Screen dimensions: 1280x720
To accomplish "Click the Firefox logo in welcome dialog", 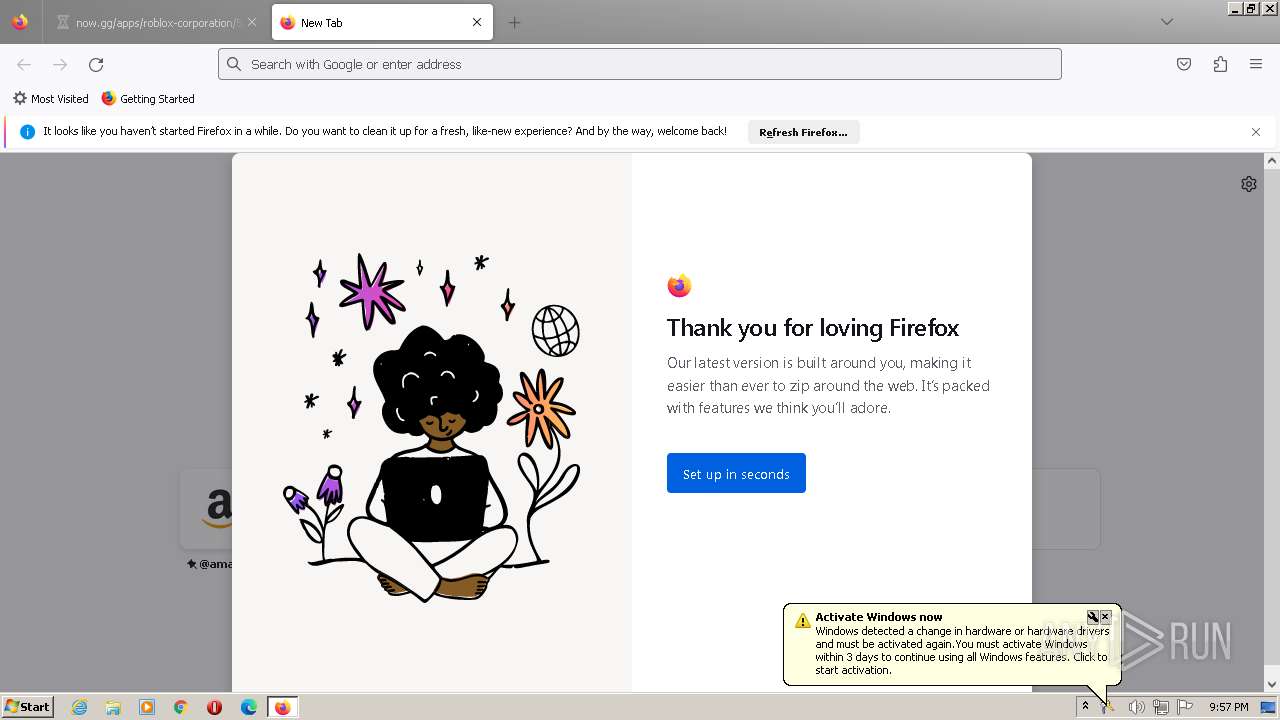I will point(679,286).
